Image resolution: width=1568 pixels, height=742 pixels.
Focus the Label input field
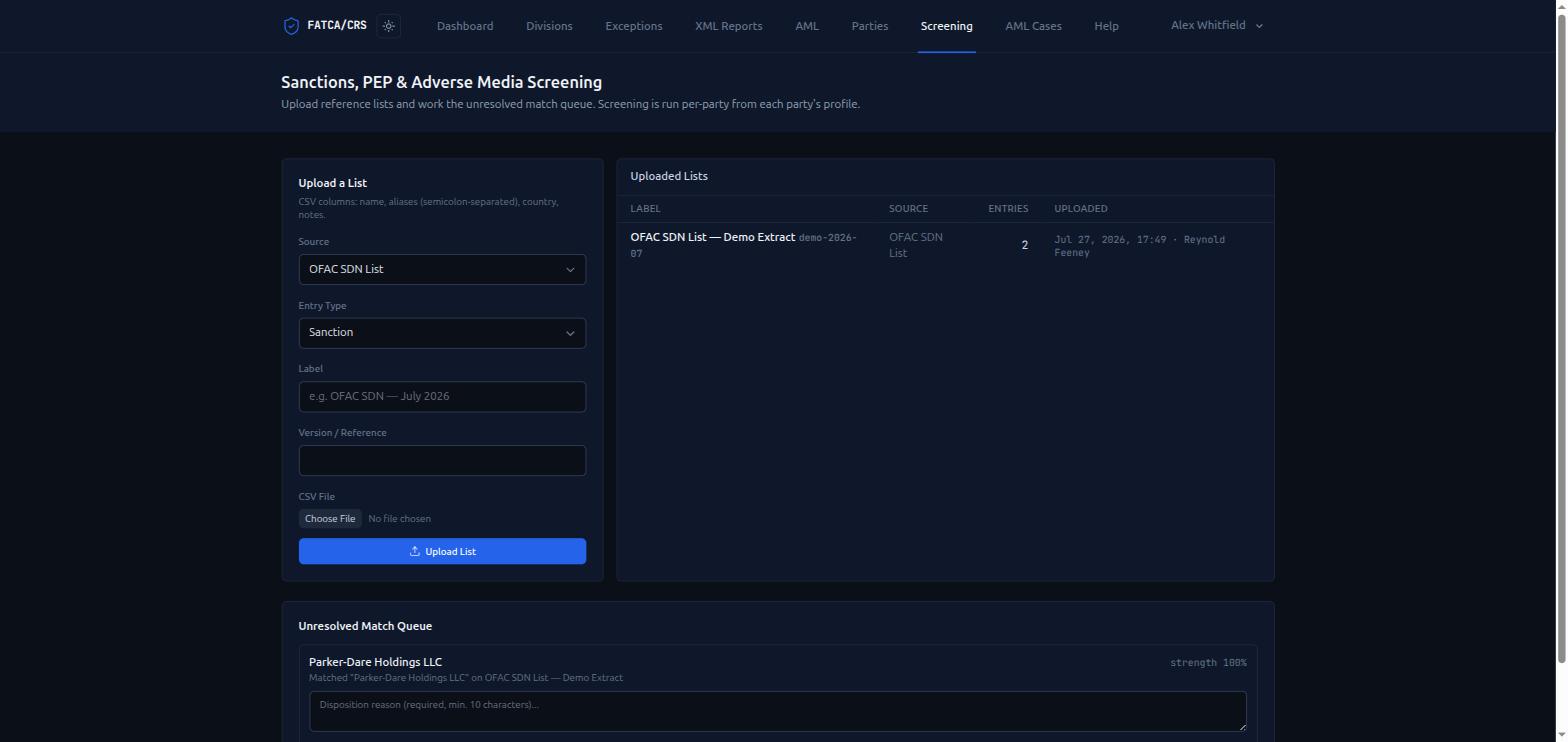pyautogui.click(x=442, y=396)
